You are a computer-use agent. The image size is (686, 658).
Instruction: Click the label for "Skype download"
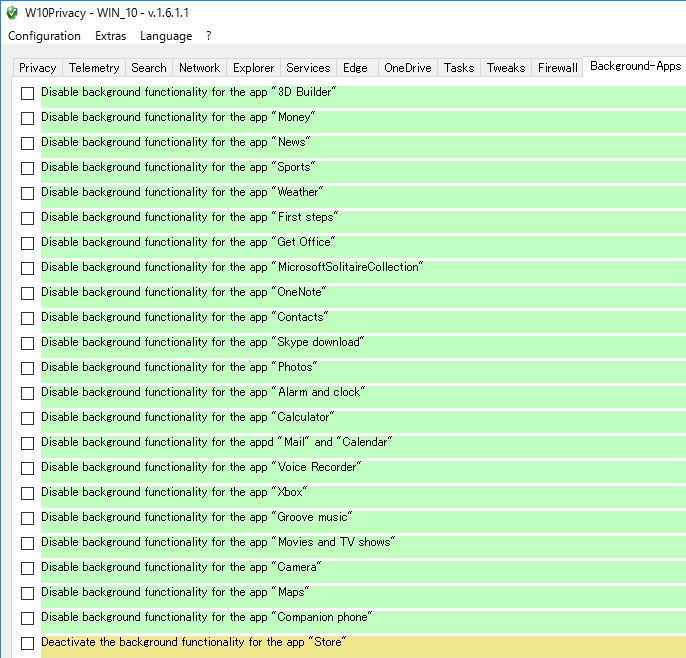pyautogui.click(x=203, y=342)
